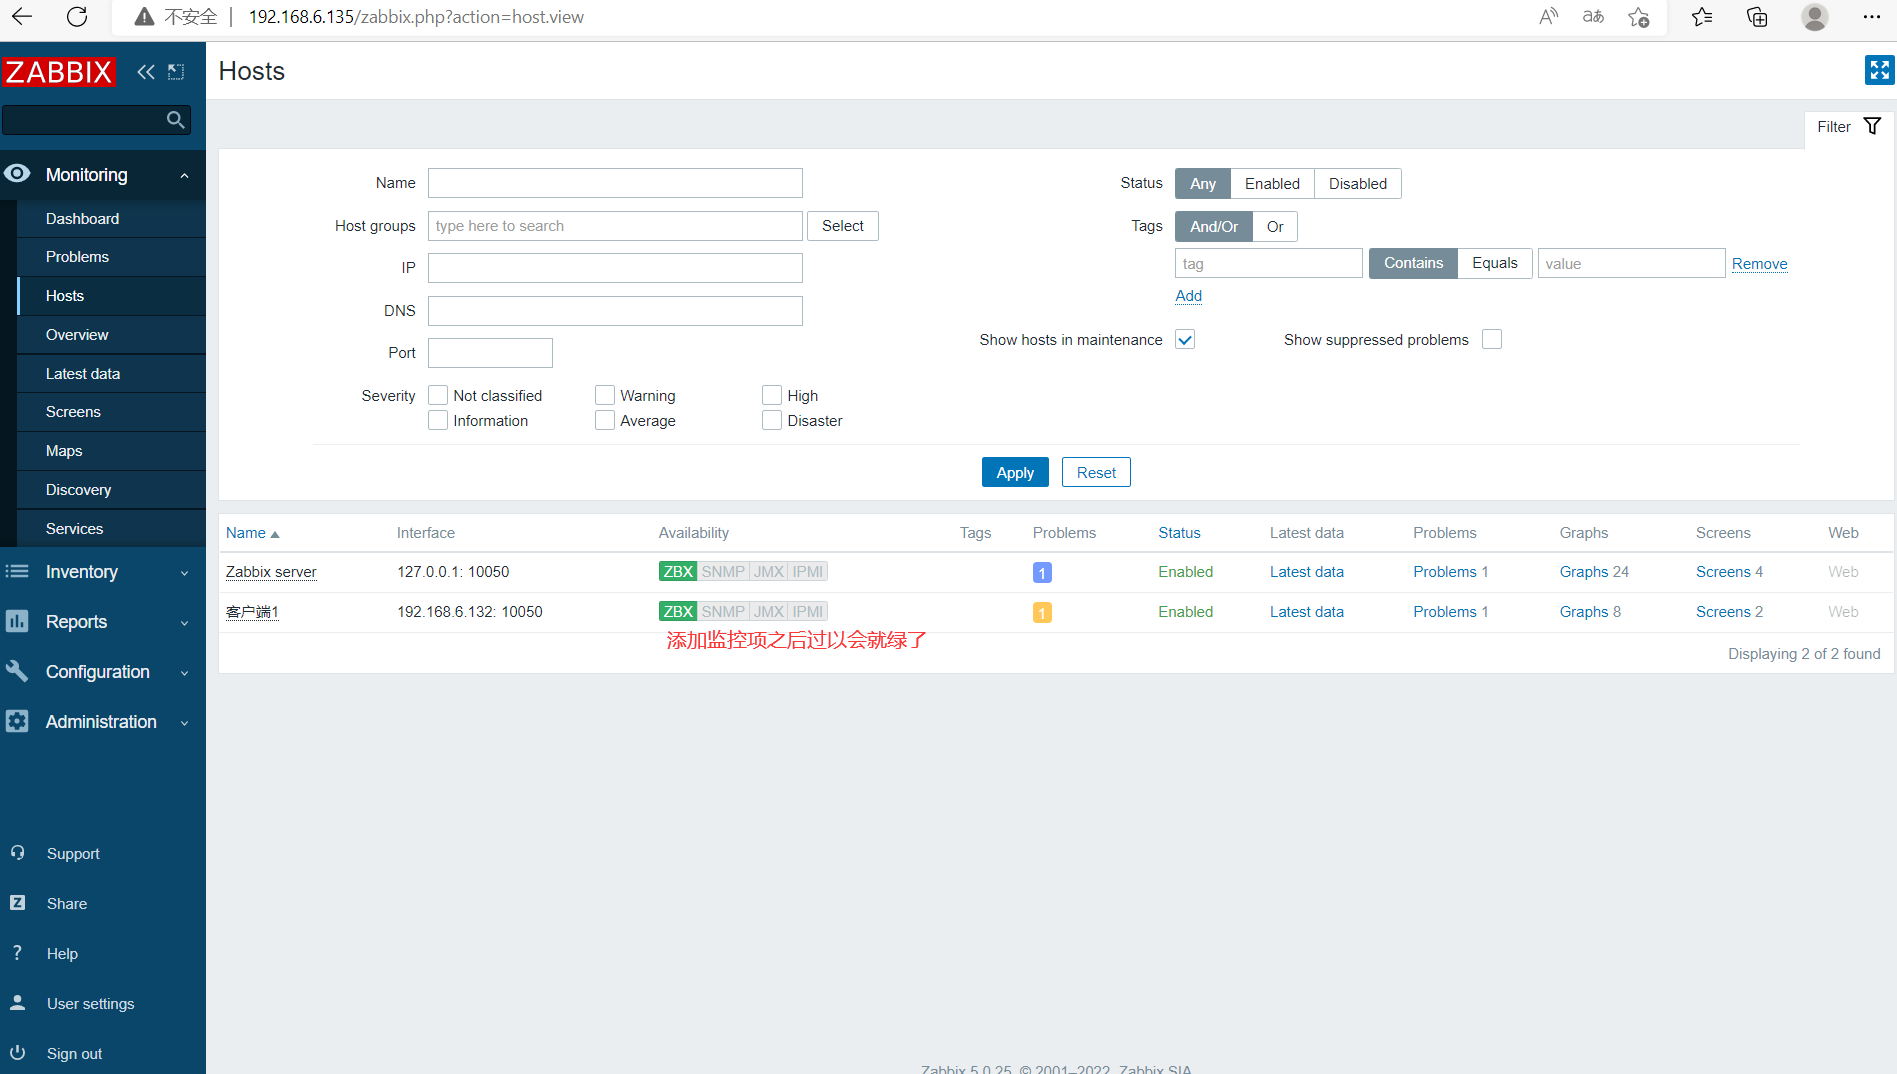Expand the Reports menu section
The image size is (1897, 1074).
(184, 623)
